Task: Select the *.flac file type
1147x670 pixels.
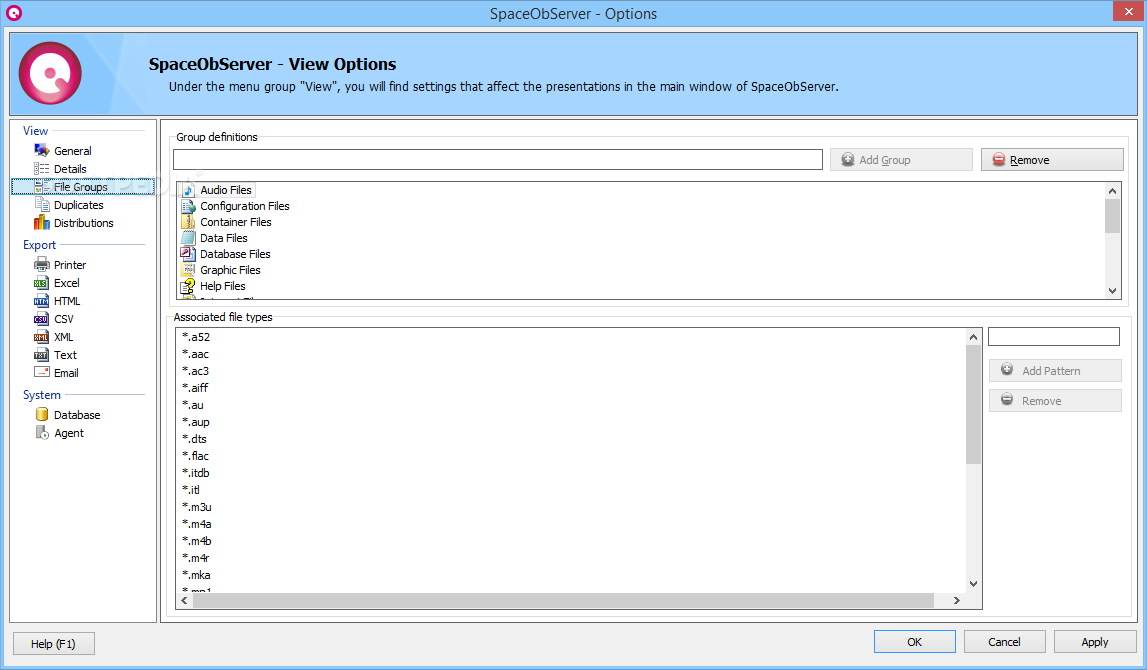Action: 195,456
